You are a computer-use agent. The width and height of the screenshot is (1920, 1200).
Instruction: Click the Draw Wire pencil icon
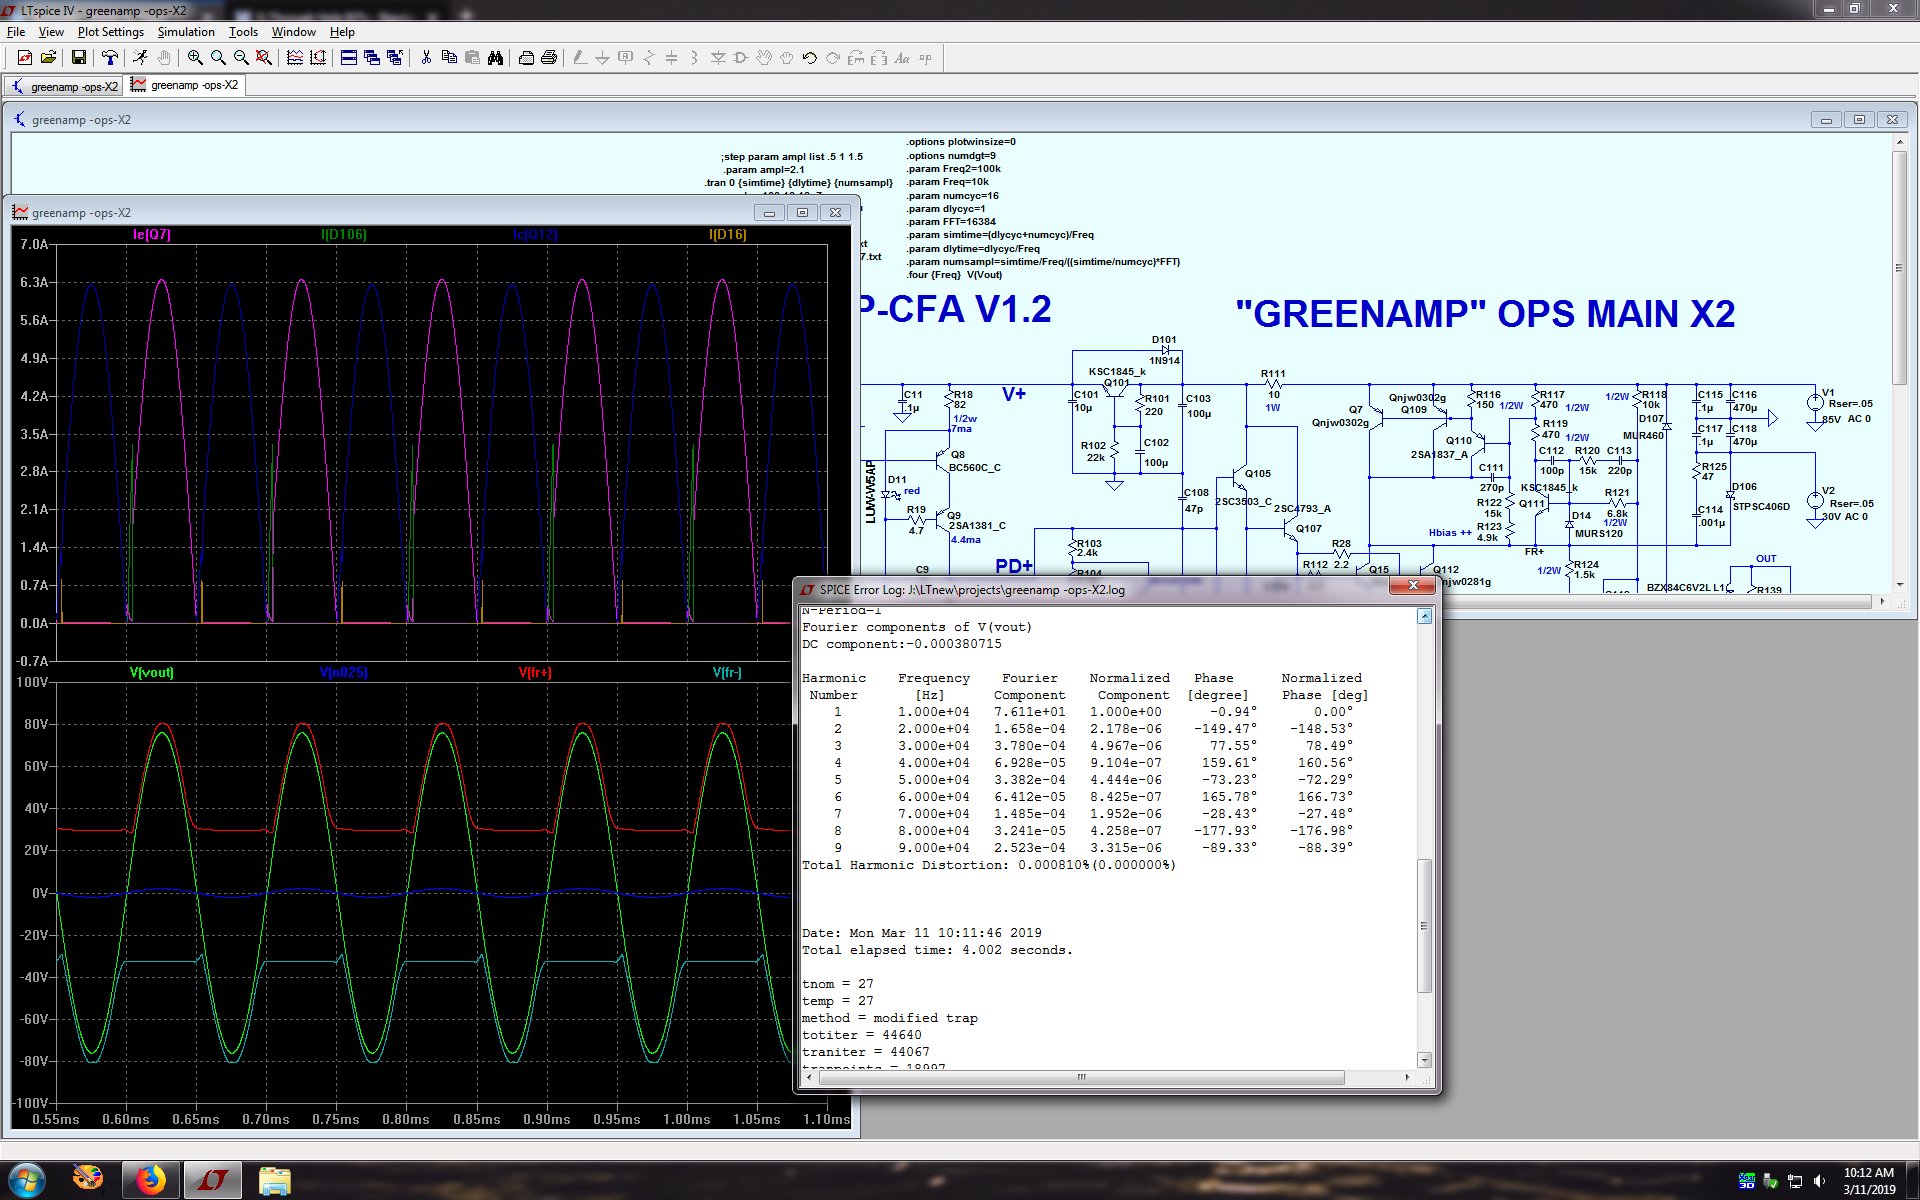(x=579, y=58)
